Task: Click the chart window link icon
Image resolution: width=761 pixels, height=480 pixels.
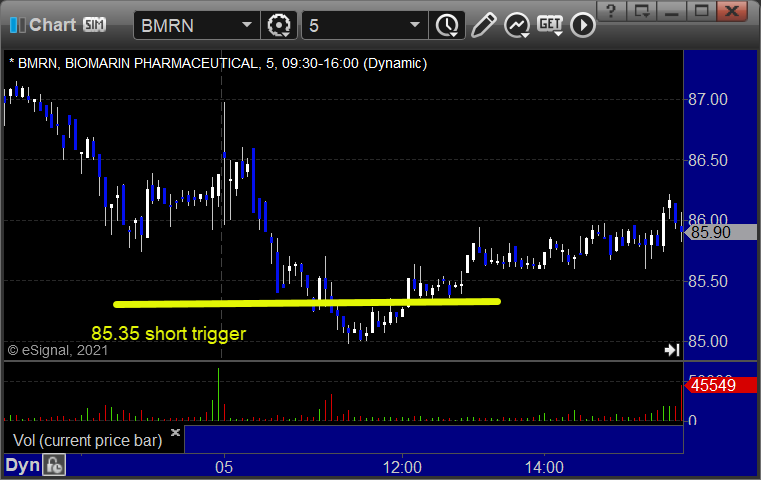Action: click(x=17, y=25)
